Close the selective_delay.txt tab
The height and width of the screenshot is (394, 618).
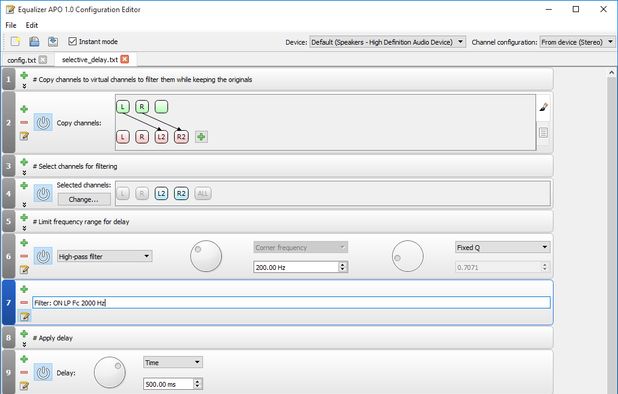coord(125,59)
